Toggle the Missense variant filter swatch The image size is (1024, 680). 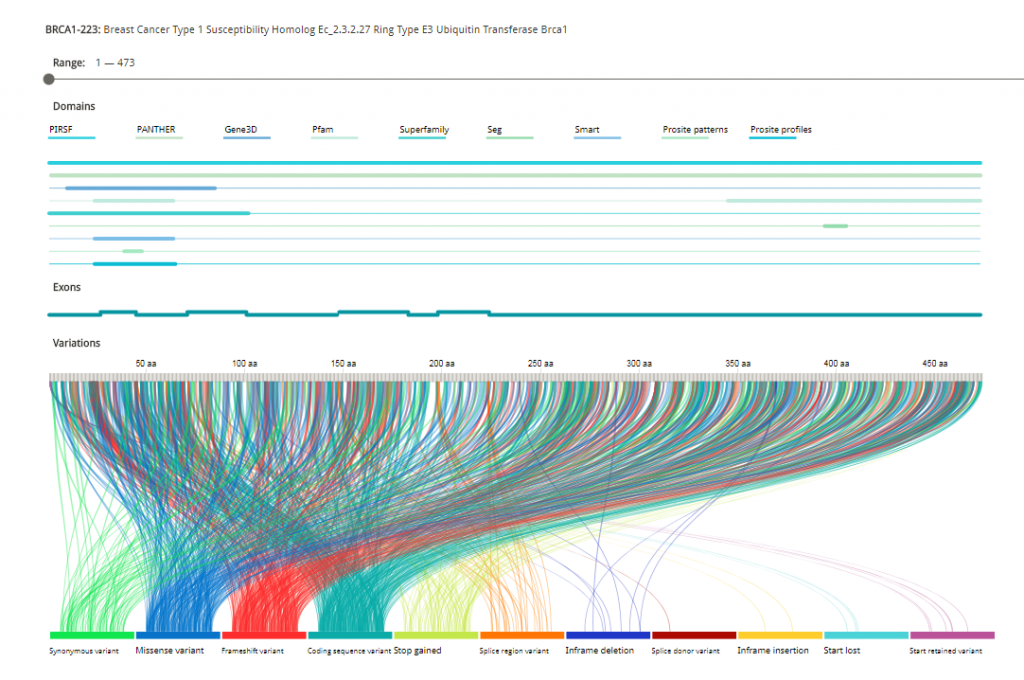(177, 635)
